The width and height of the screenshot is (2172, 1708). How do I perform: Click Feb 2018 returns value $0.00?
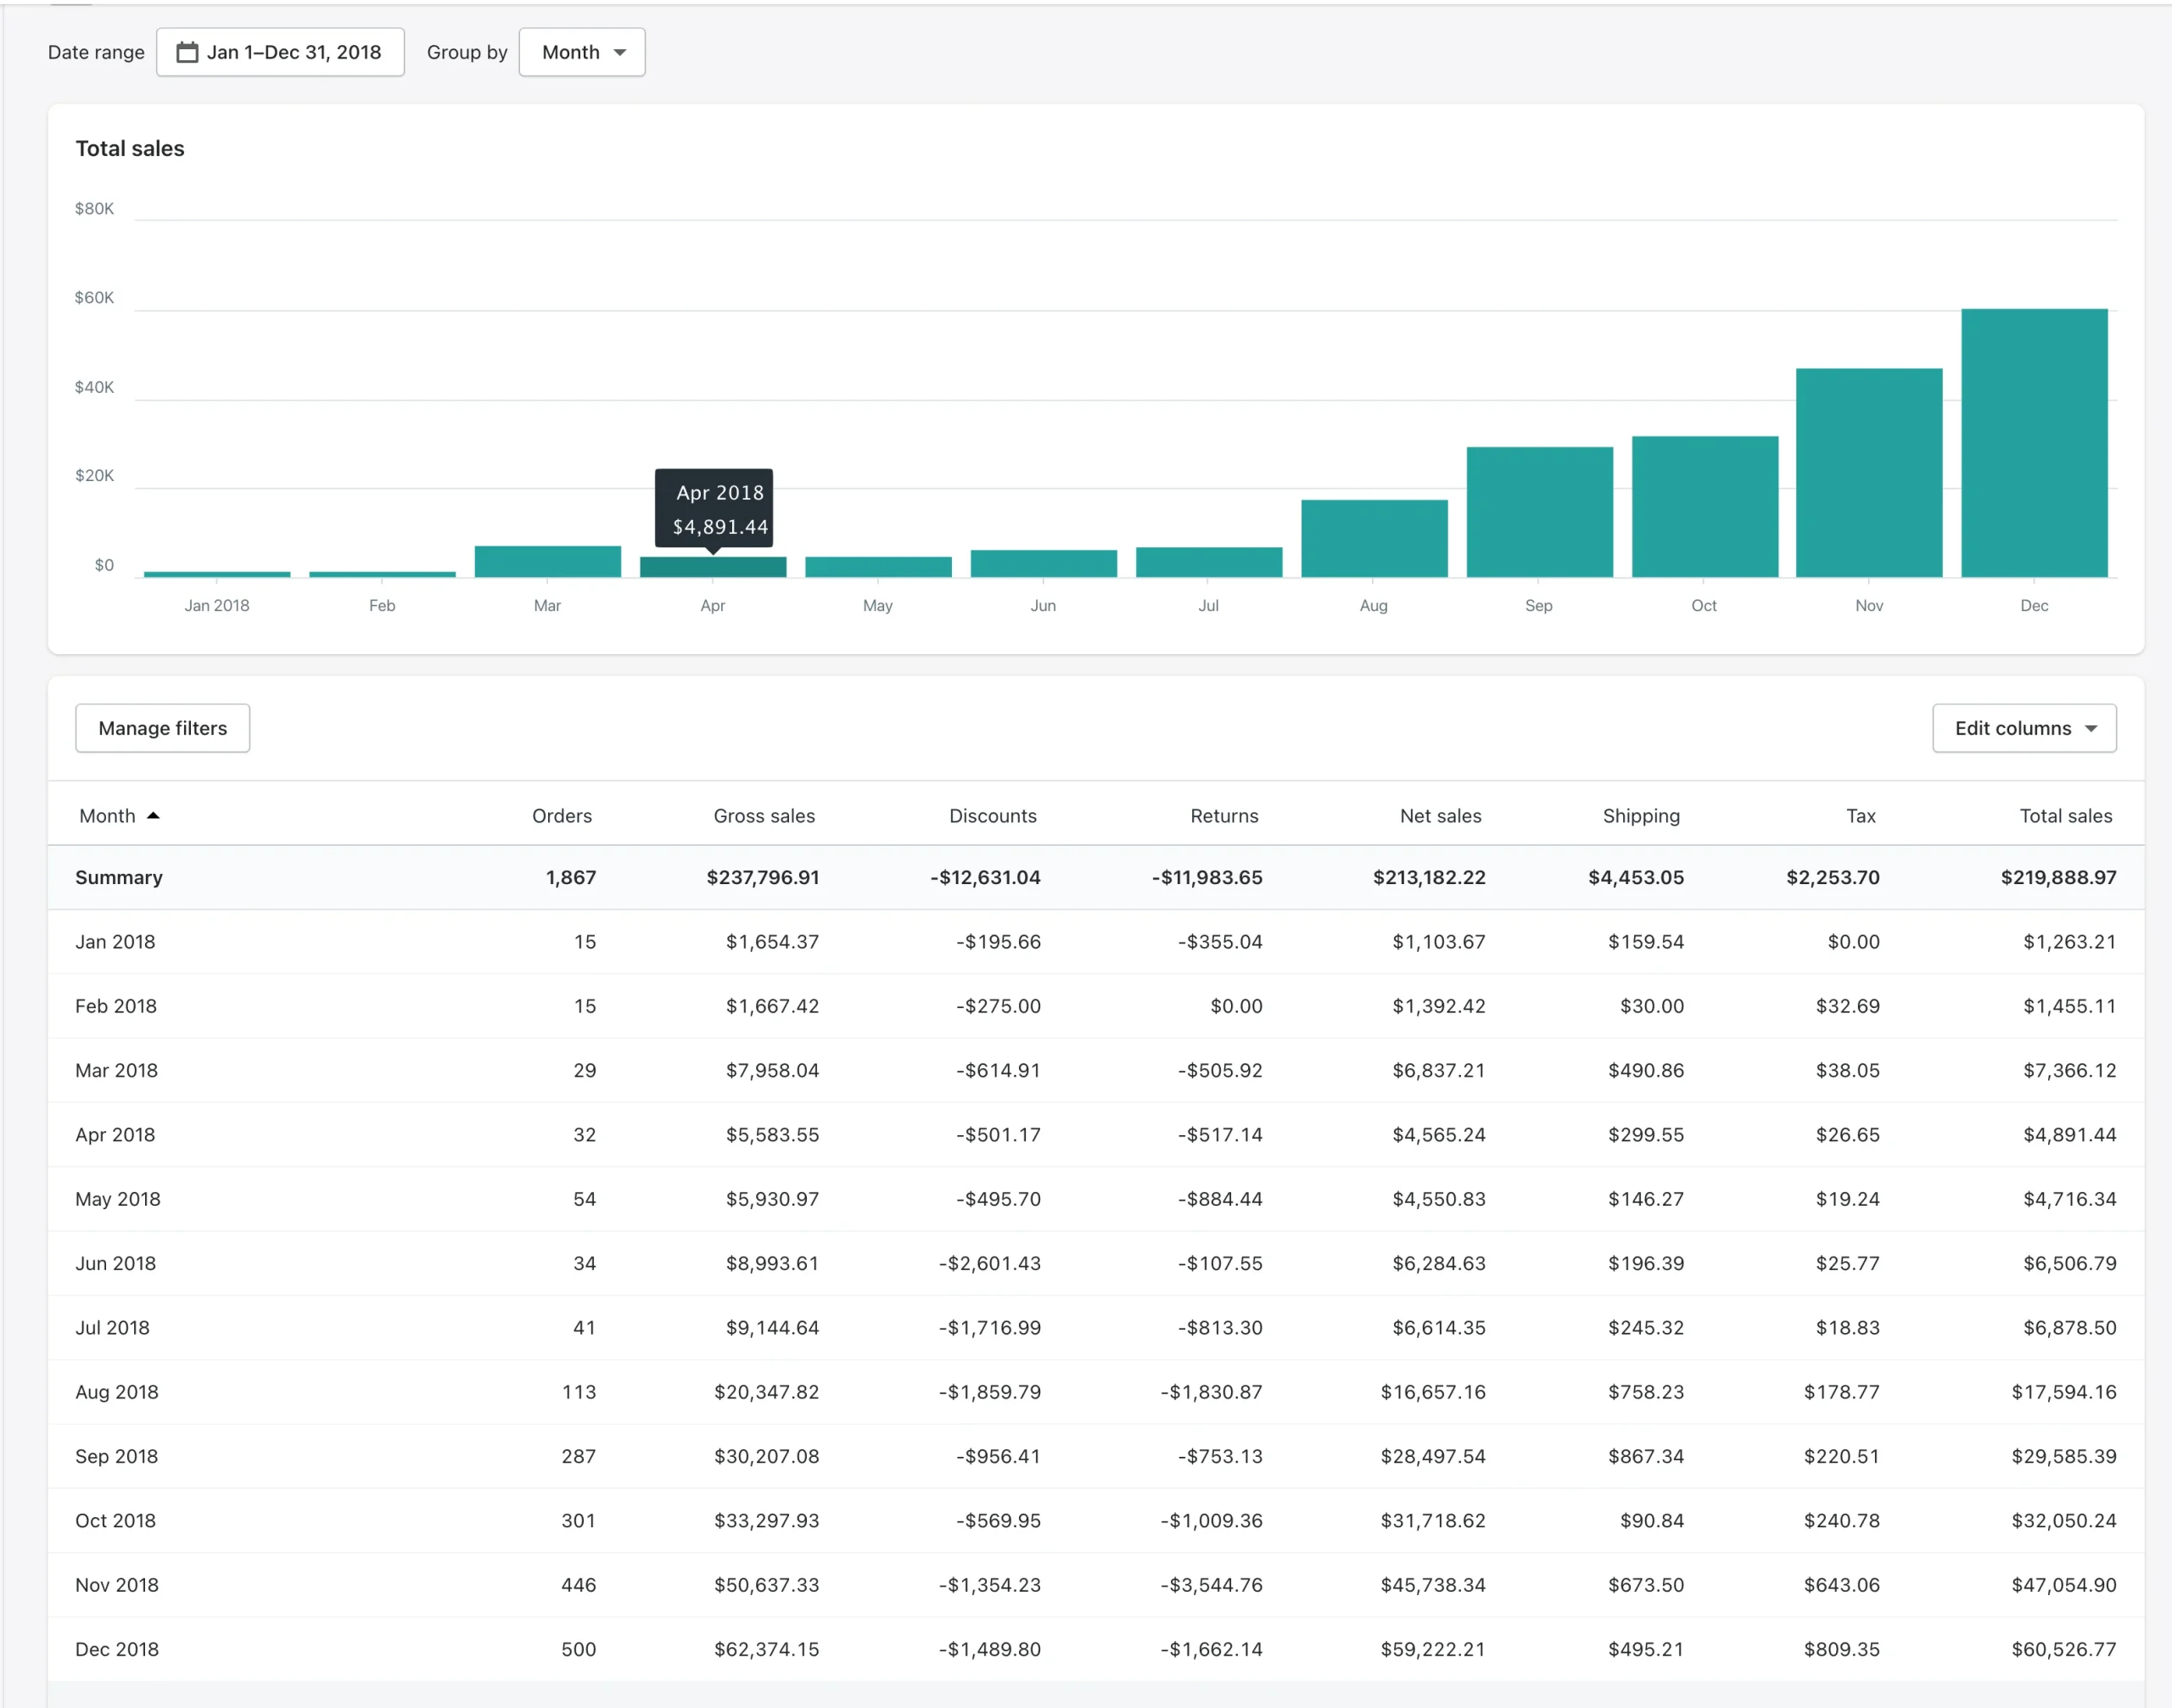tap(1236, 1006)
